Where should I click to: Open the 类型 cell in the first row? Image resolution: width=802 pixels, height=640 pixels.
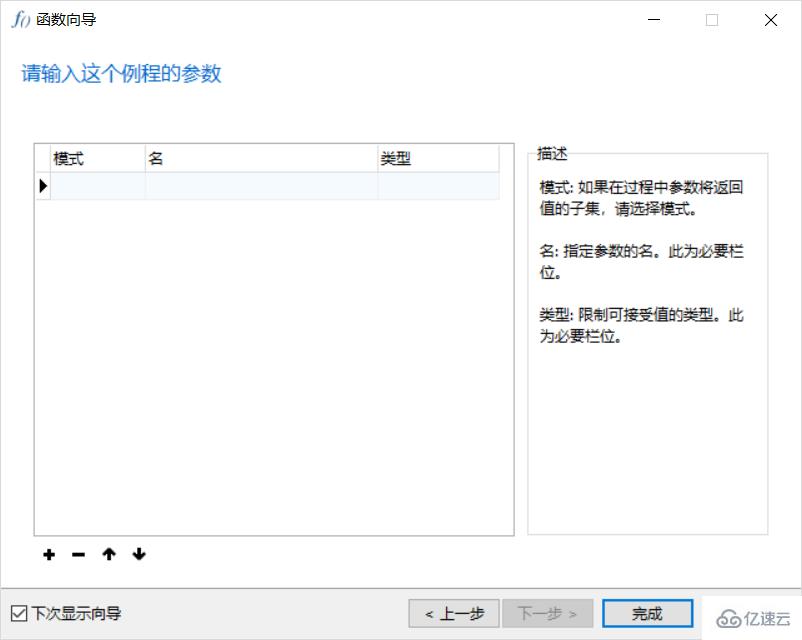pos(437,186)
